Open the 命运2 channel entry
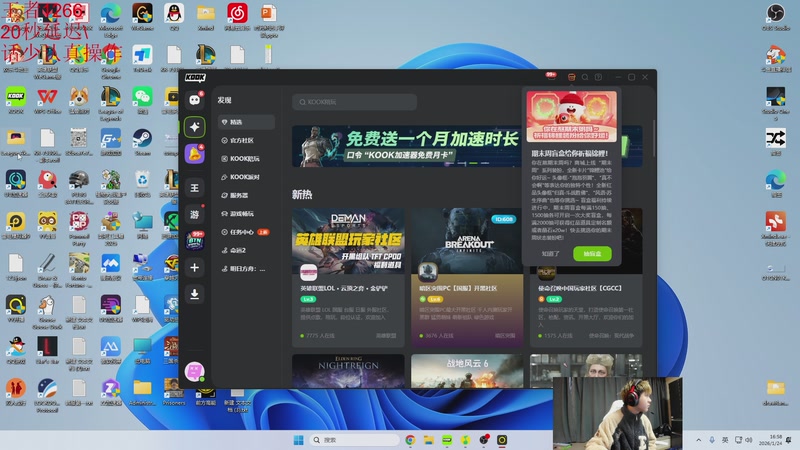The height and width of the screenshot is (450, 800). pyautogui.click(x=246, y=251)
